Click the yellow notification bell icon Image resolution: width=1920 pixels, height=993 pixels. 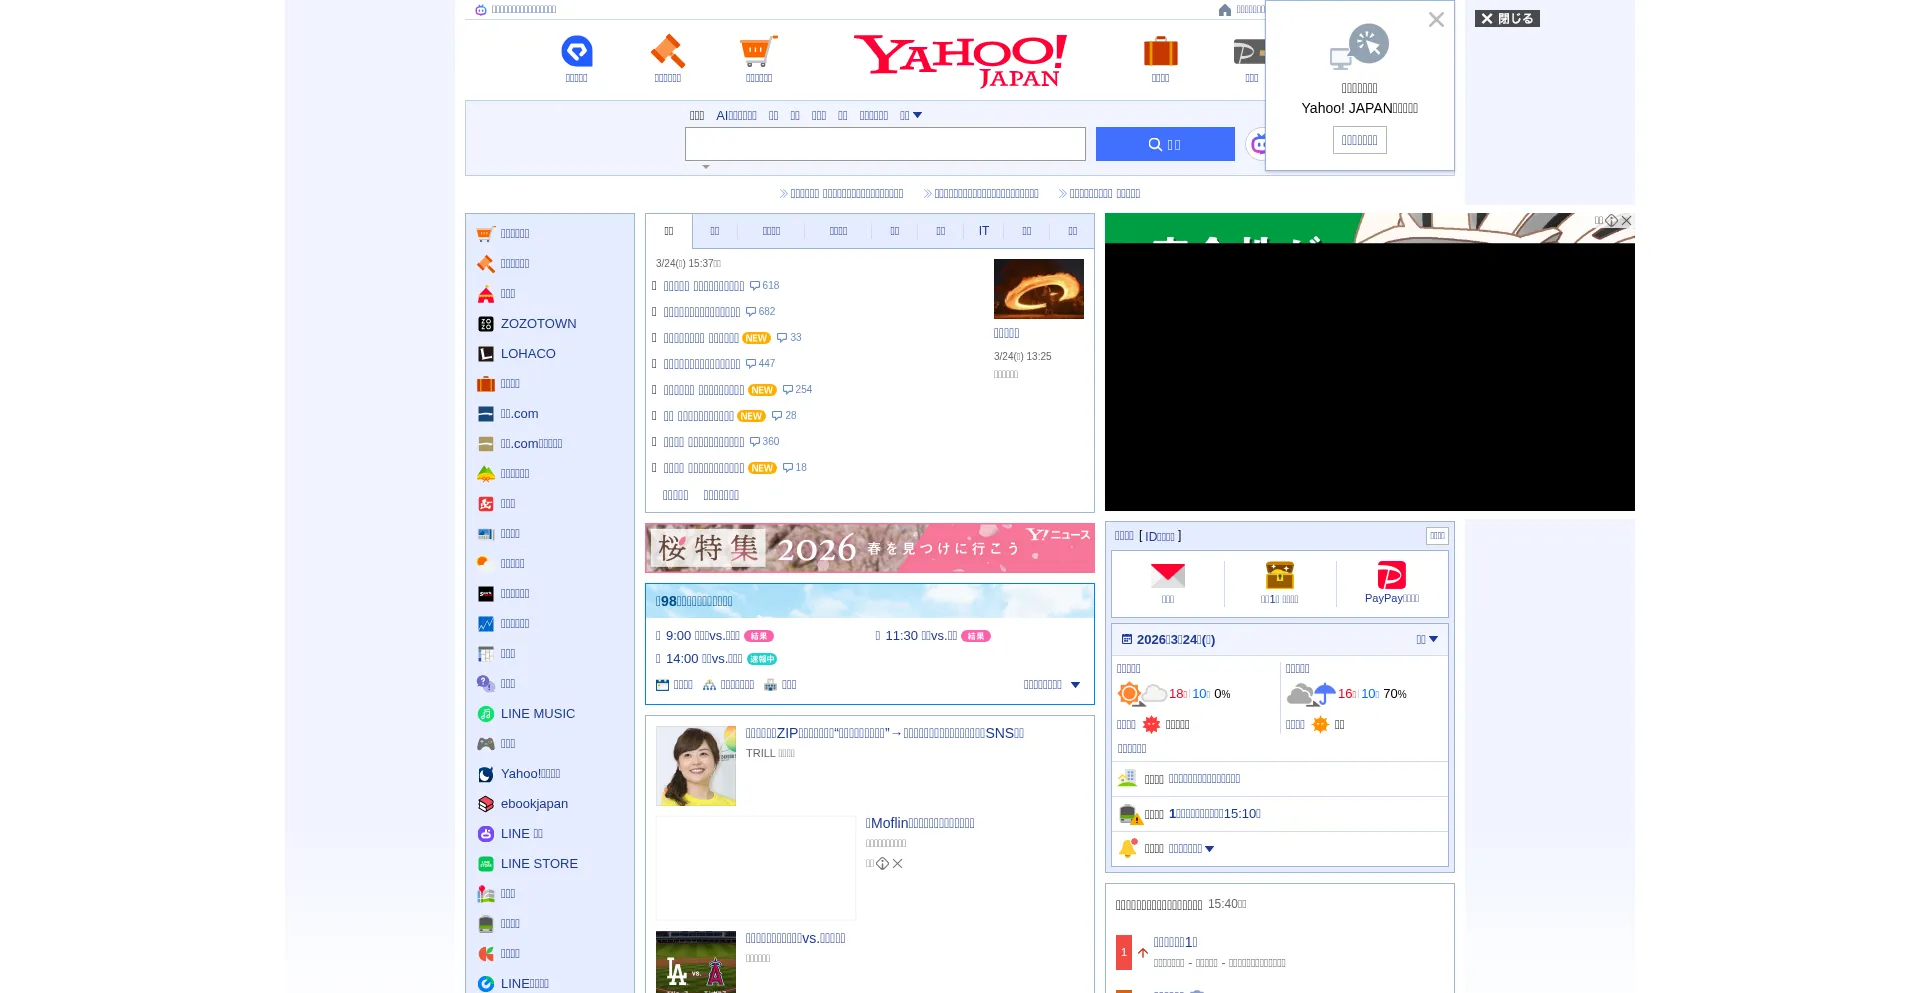coord(1129,848)
